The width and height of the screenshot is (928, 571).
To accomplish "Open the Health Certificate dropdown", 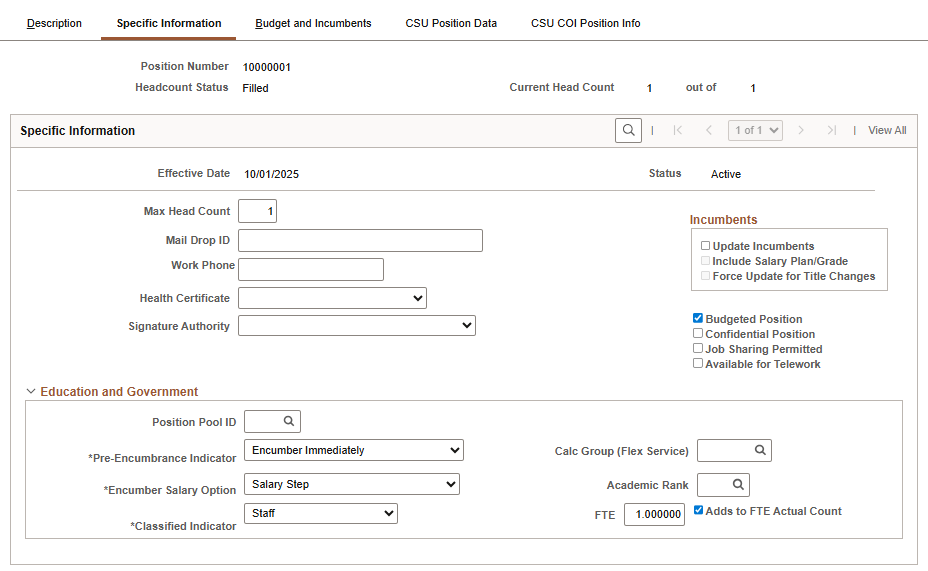I will 332,298.
